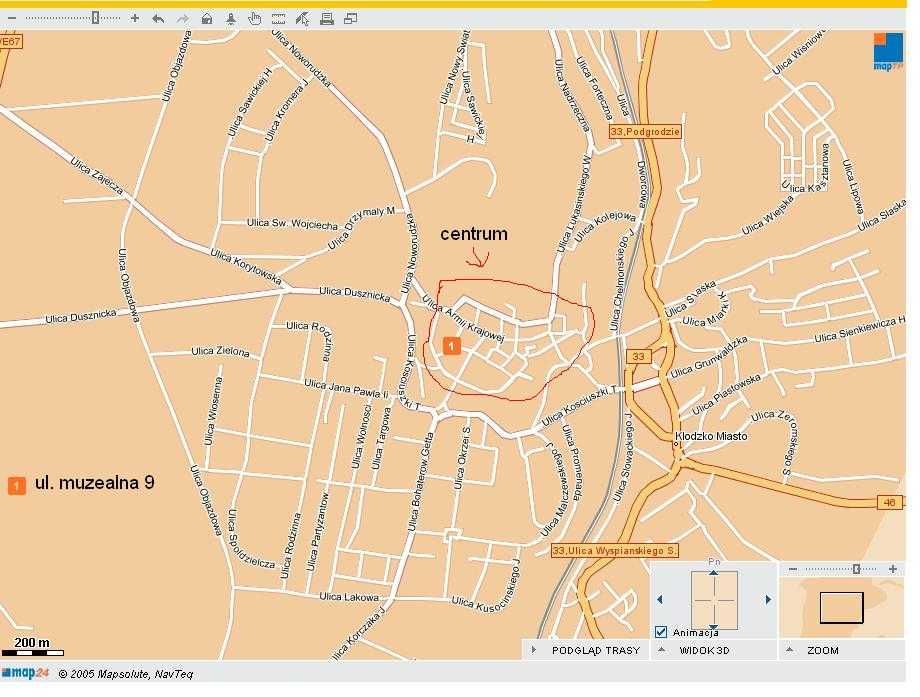Click the zoom in plus icon in top toolbar
Screen dimensions: 920x697
(135, 18)
